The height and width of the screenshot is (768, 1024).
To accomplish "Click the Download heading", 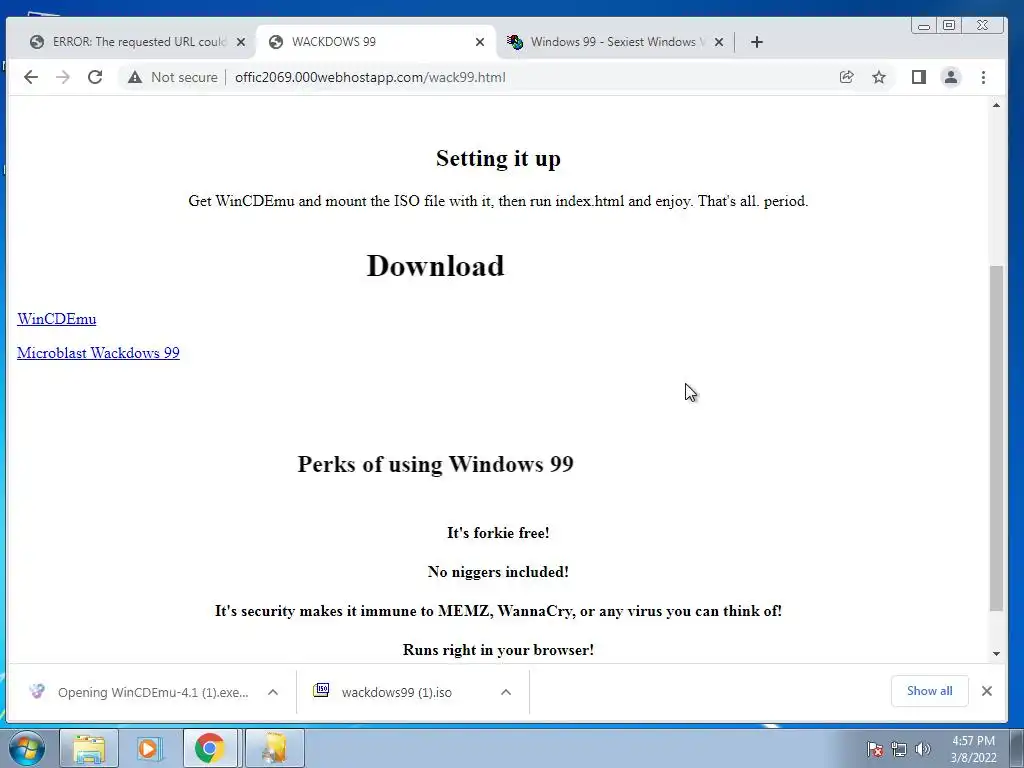I will point(435,266).
